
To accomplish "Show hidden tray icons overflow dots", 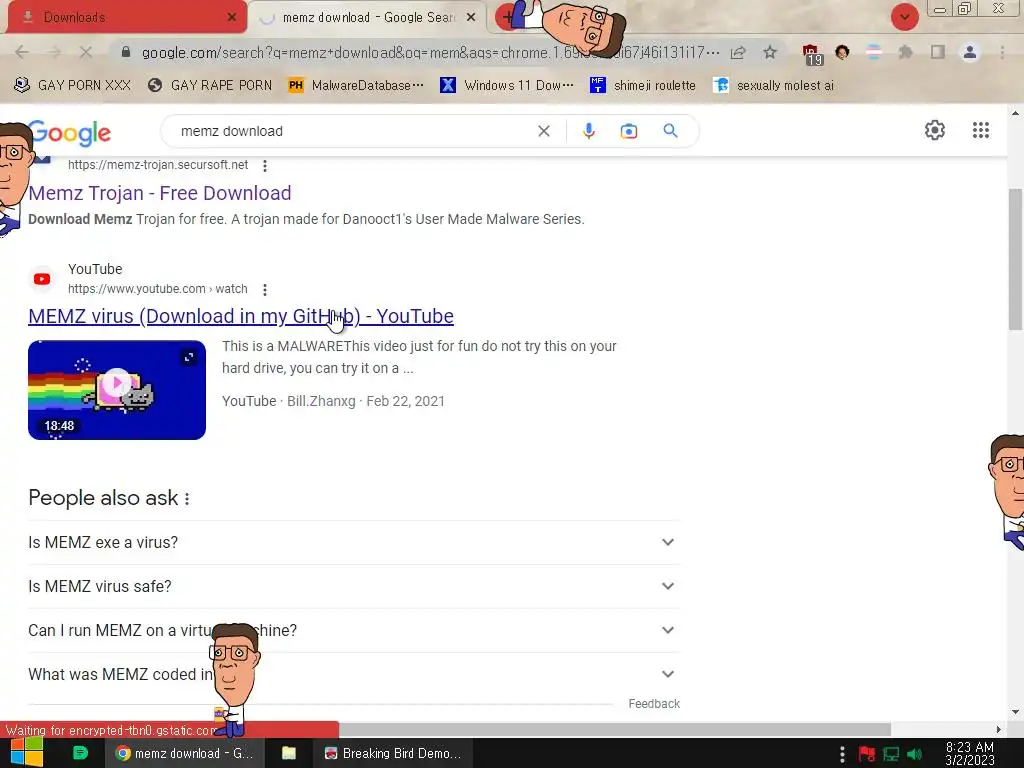I will [x=842, y=754].
